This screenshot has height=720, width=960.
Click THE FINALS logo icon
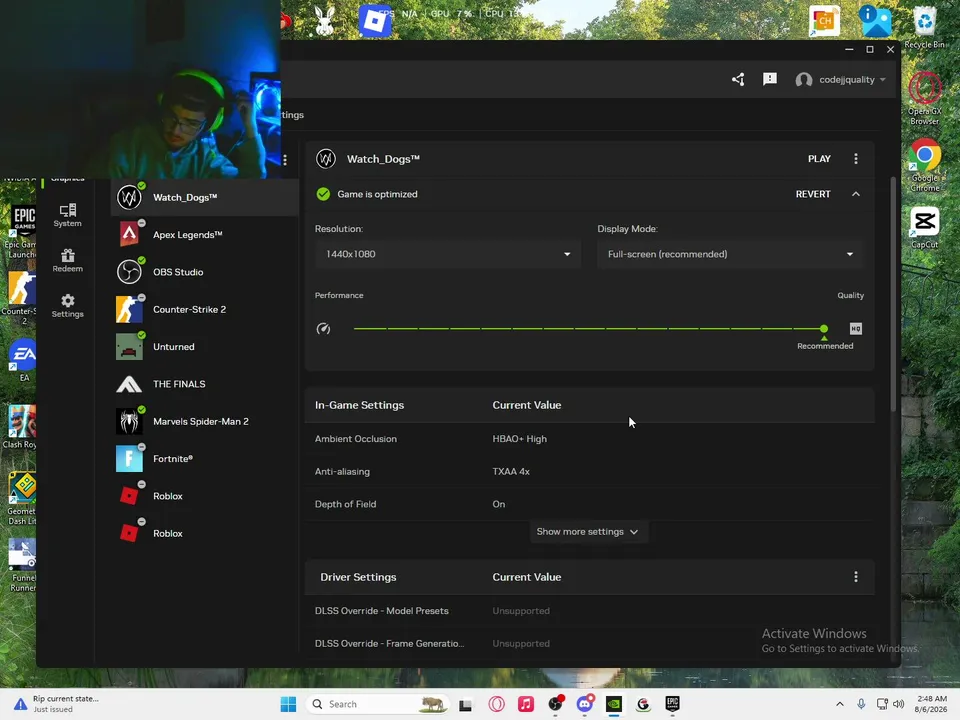[x=129, y=384]
